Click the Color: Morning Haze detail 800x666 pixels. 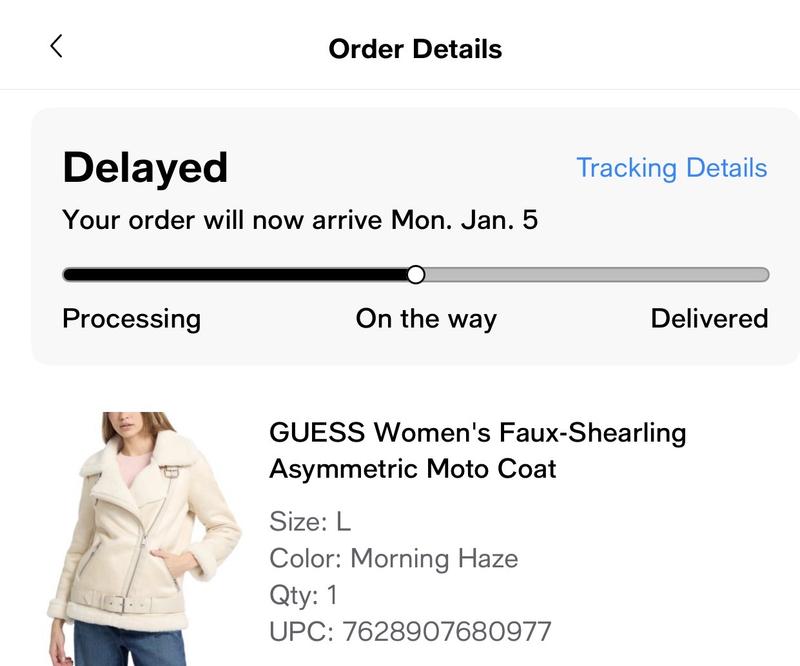(393, 558)
